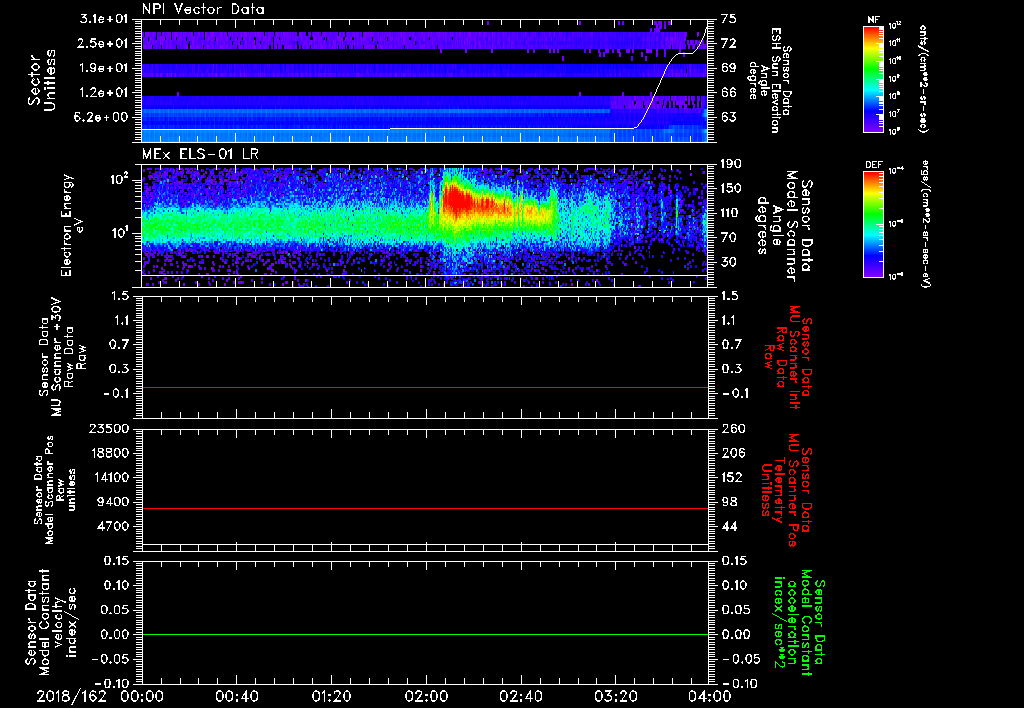Click the red line in Scanner Pos plot
Viewport: 1024px width, 708px height.
click(x=424, y=508)
